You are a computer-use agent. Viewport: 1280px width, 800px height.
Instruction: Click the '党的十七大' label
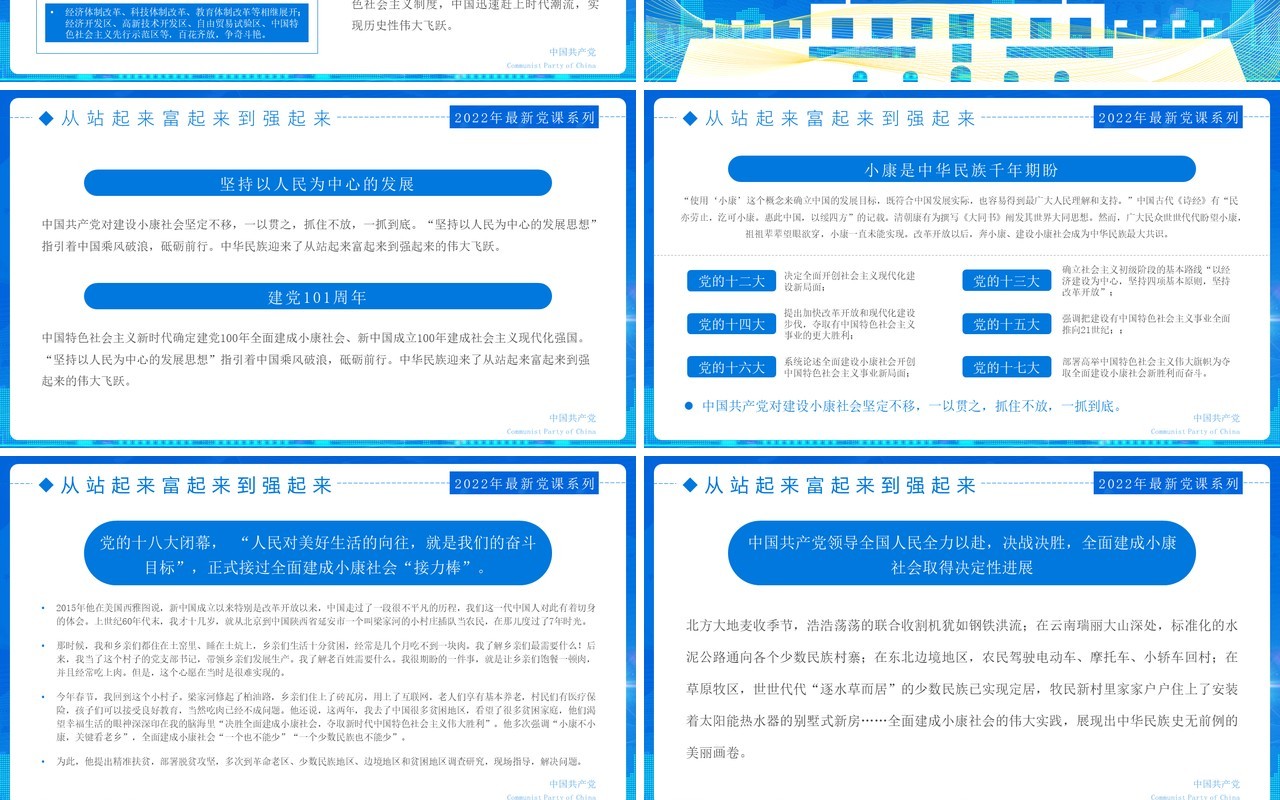[1007, 367]
